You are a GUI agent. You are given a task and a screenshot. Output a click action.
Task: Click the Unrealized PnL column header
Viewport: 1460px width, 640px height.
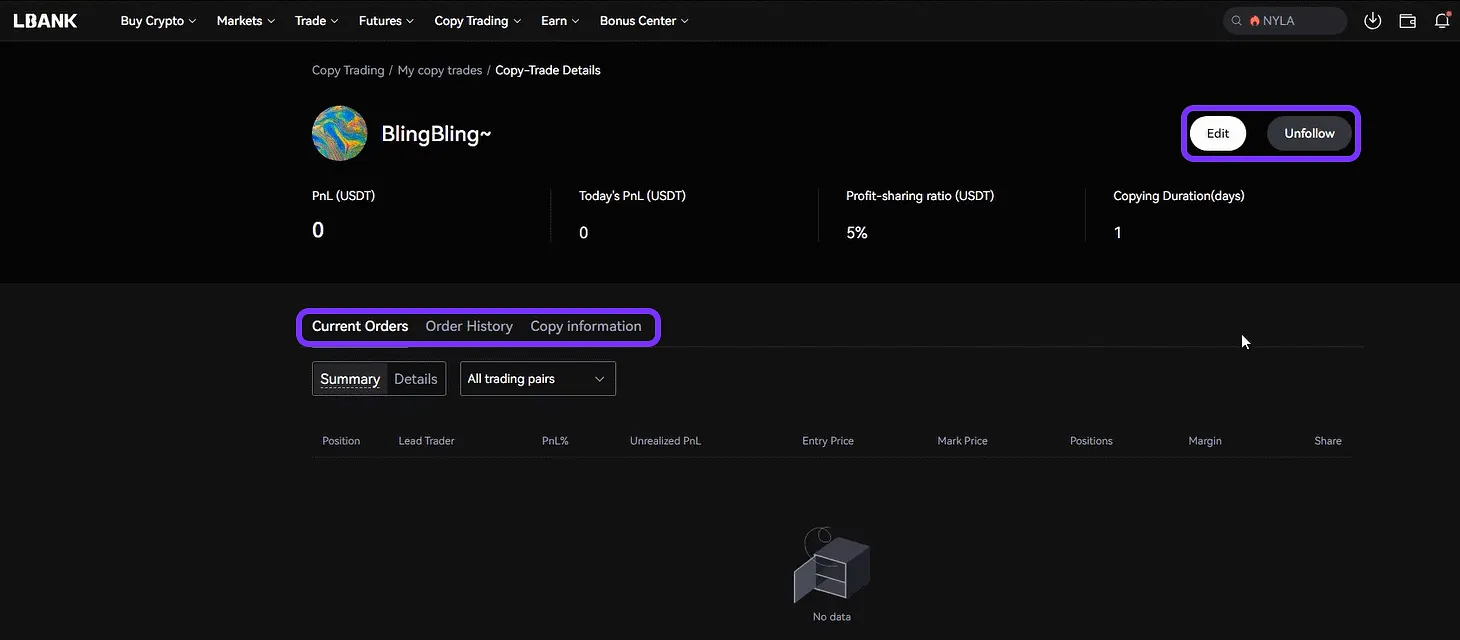[x=665, y=441]
